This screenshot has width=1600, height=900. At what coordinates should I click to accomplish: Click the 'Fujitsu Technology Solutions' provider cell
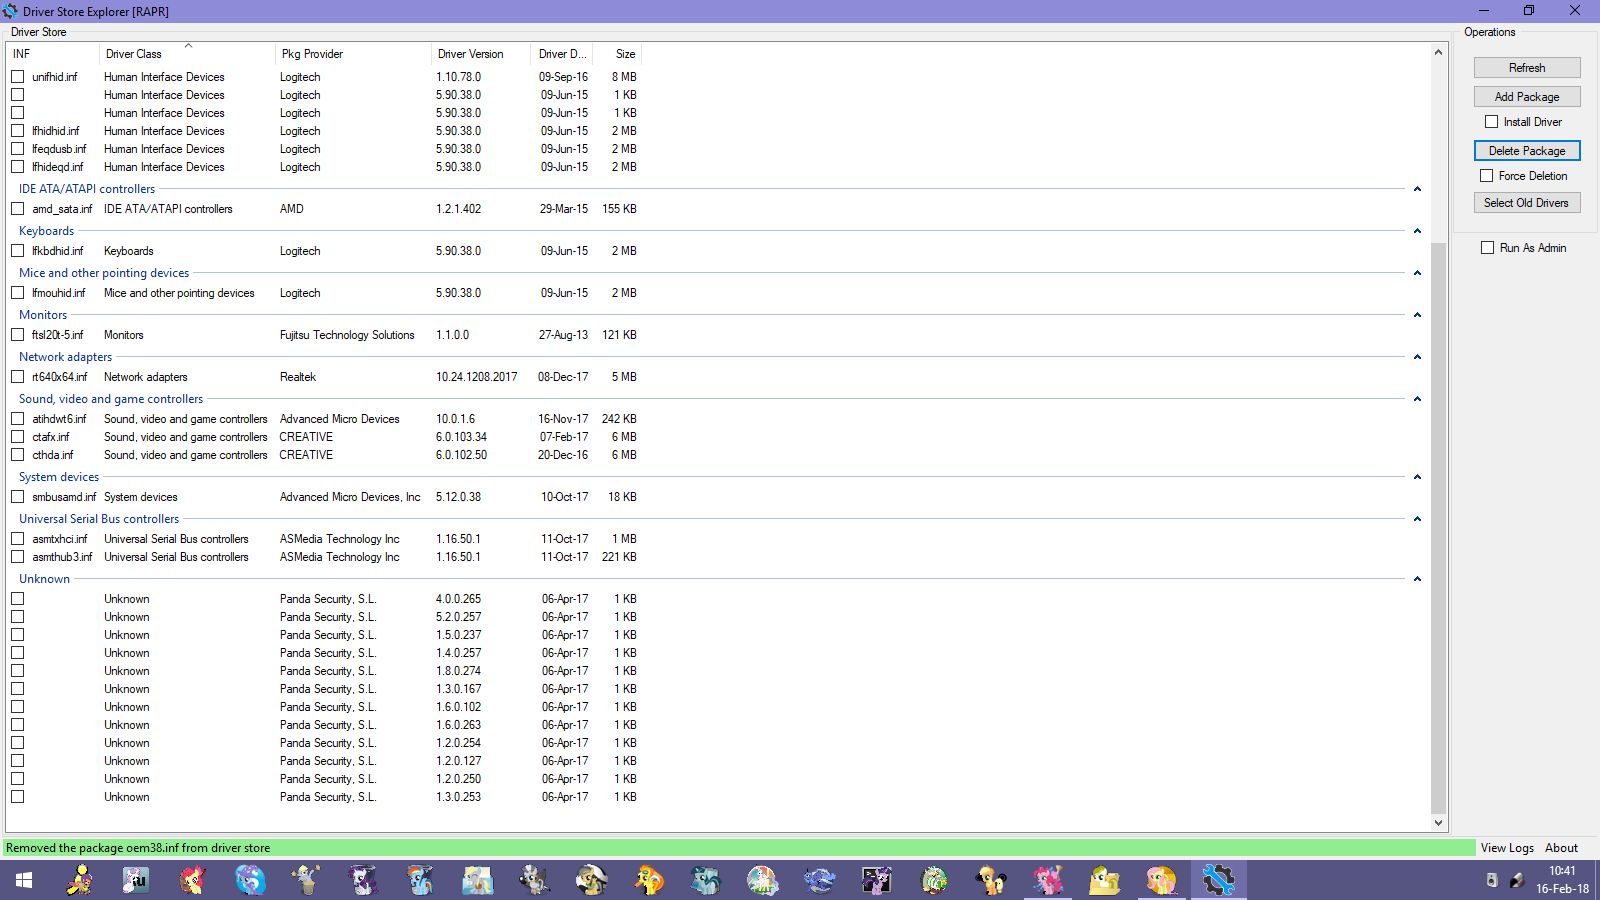[347, 335]
